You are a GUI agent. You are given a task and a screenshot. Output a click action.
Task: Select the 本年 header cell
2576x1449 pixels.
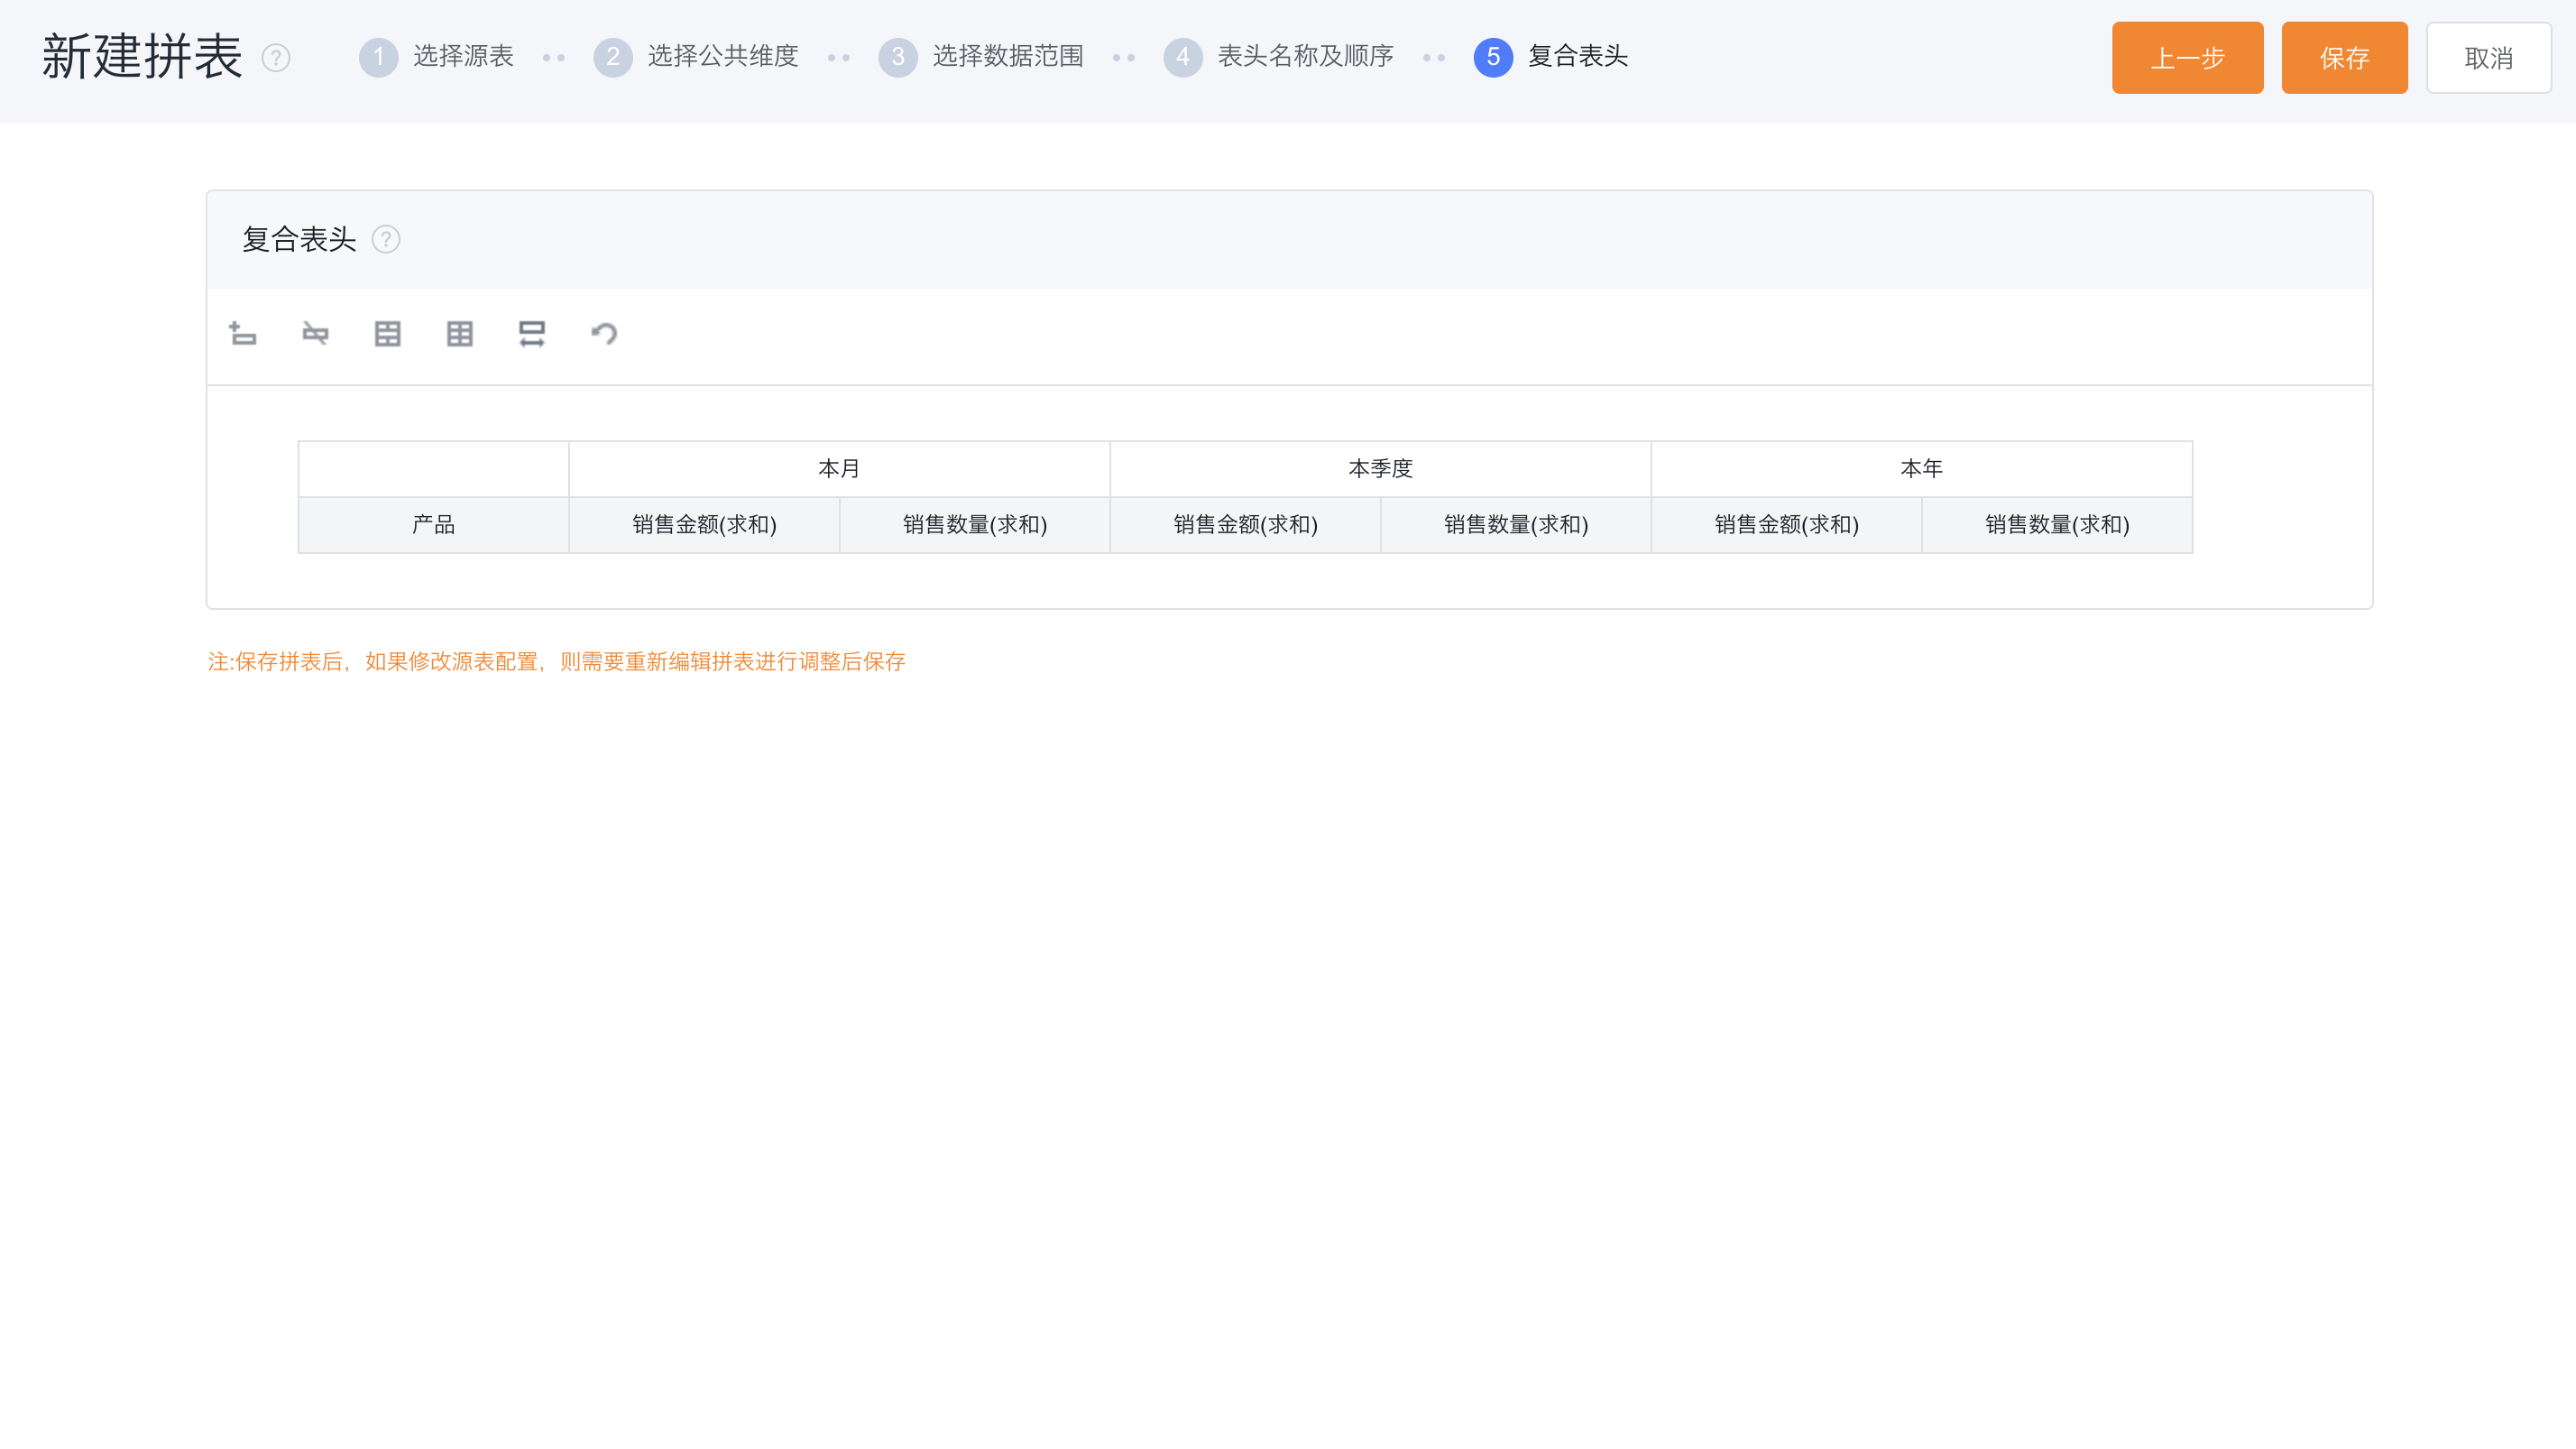(x=1921, y=468)
